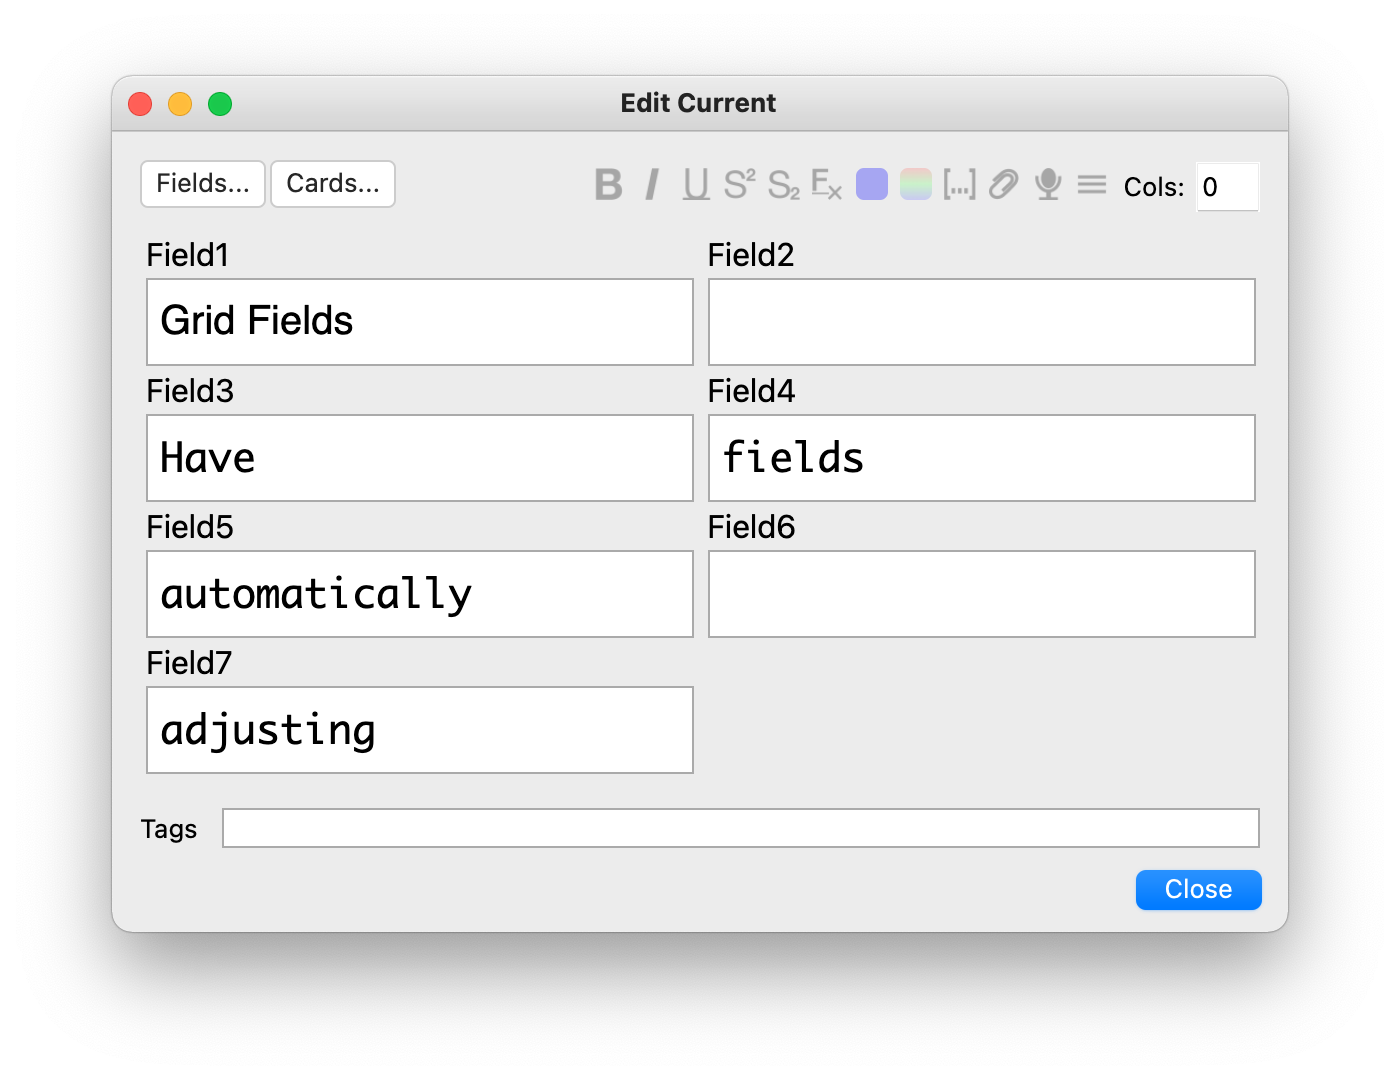Viewport: 1400px width, 1080px height.
Task: Underline the selected text
Action: point(696,185)
